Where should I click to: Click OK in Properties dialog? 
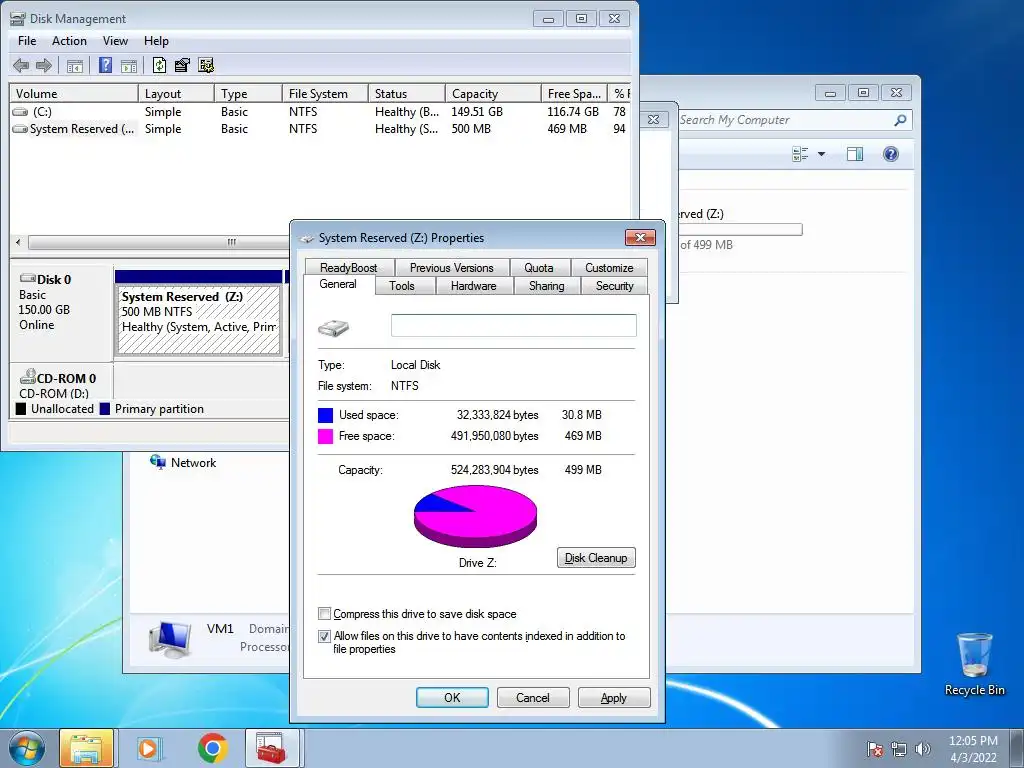[x=452, y=697]
